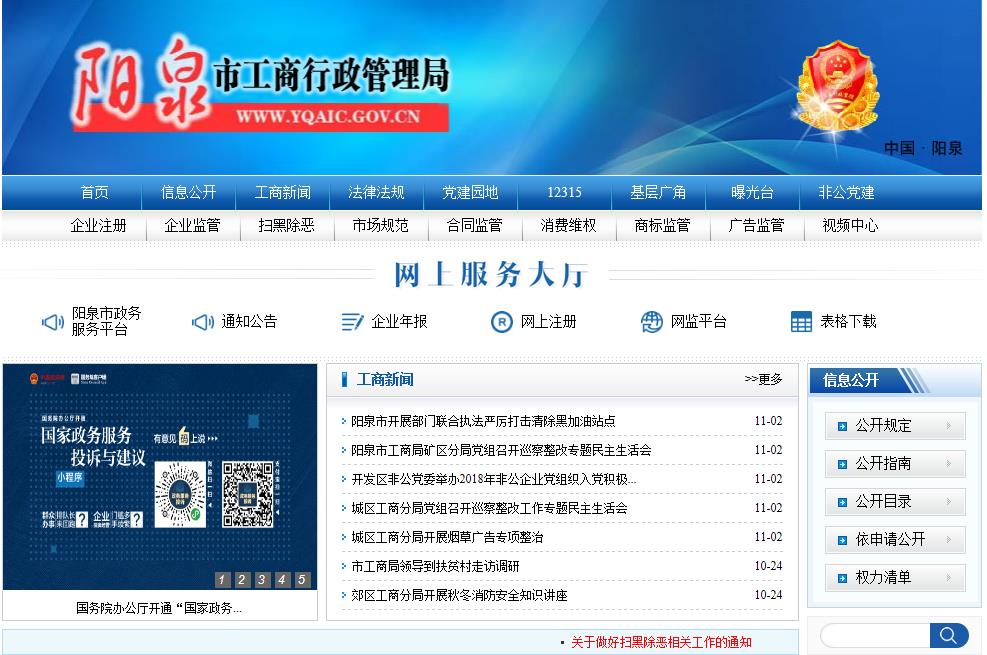
Task: Click the magnifier icon to search
Action: [x=947, y=634]
